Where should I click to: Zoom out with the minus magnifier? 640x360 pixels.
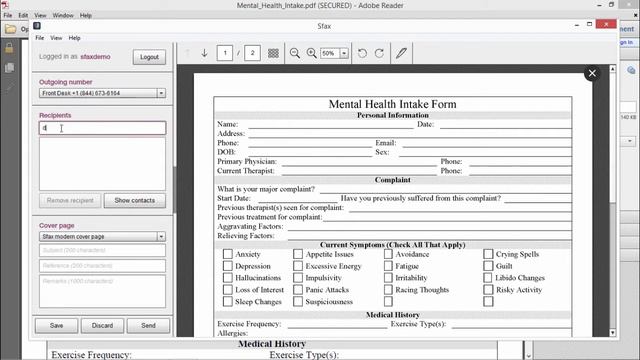point(295,53)
